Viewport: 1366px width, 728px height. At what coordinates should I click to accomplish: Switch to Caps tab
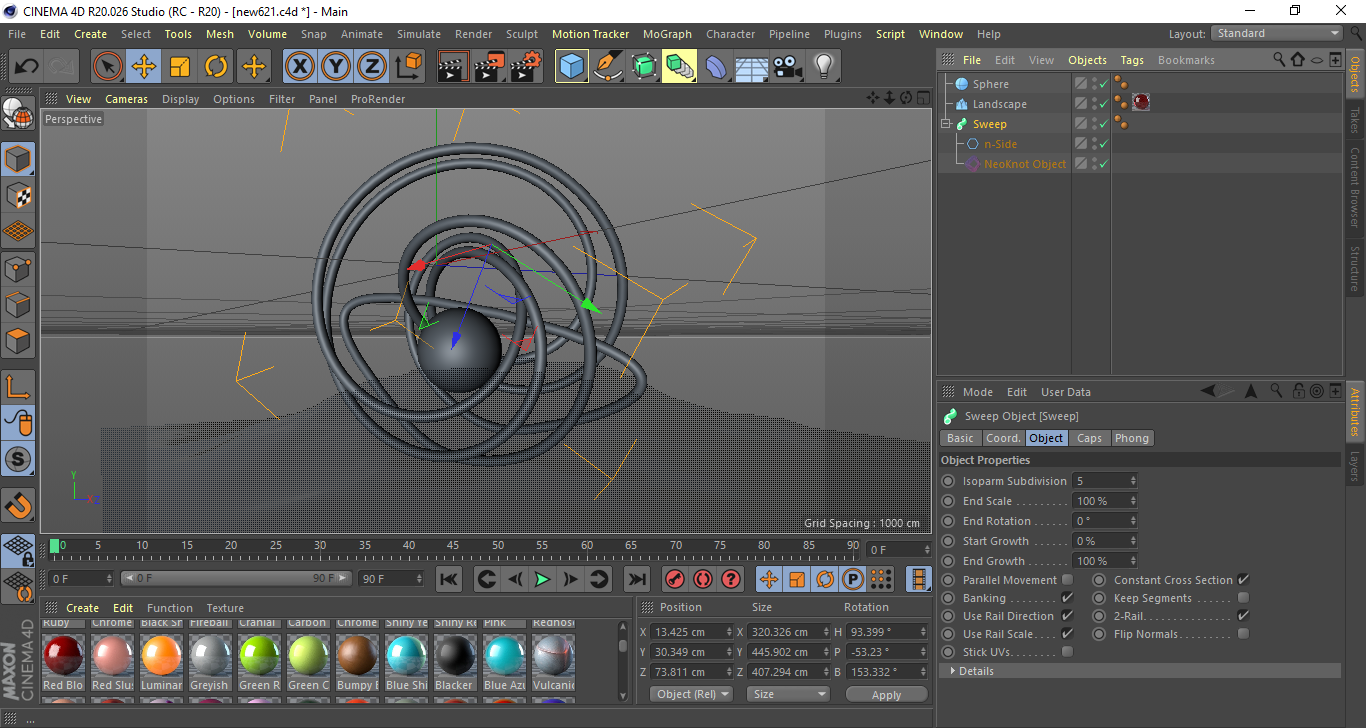(x=1089, y=438)
